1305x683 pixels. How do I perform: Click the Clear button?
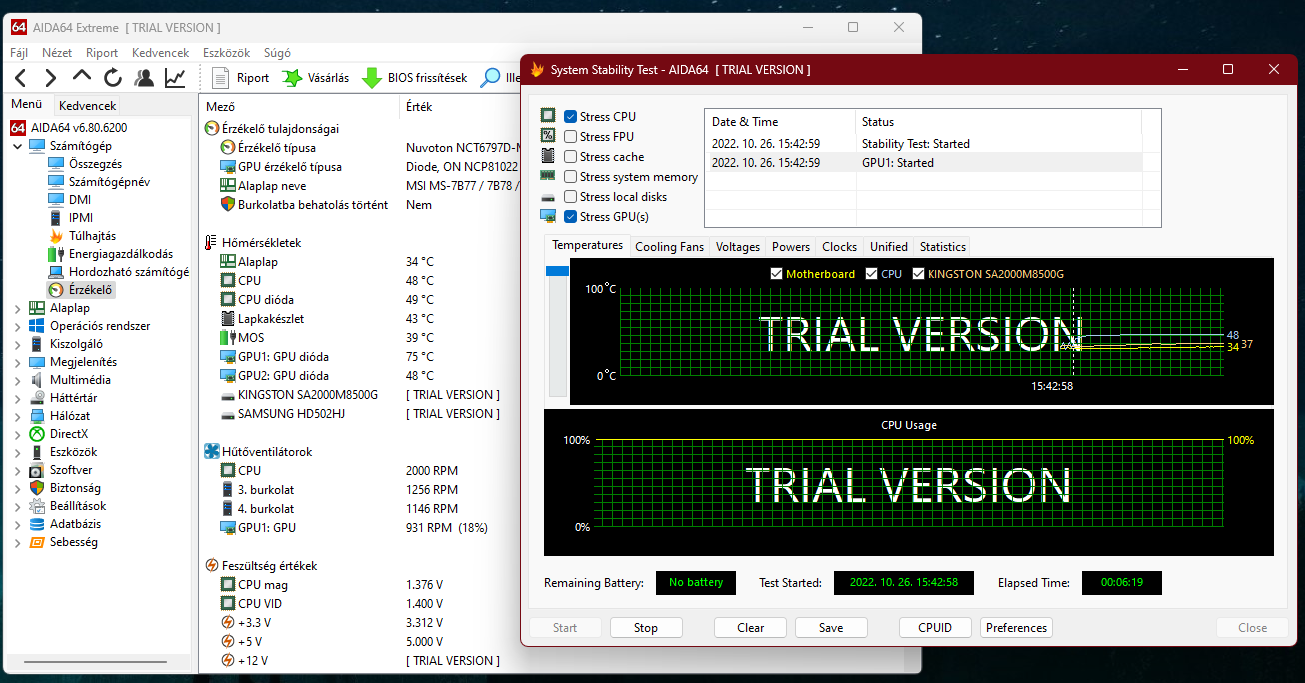[751, 628]
